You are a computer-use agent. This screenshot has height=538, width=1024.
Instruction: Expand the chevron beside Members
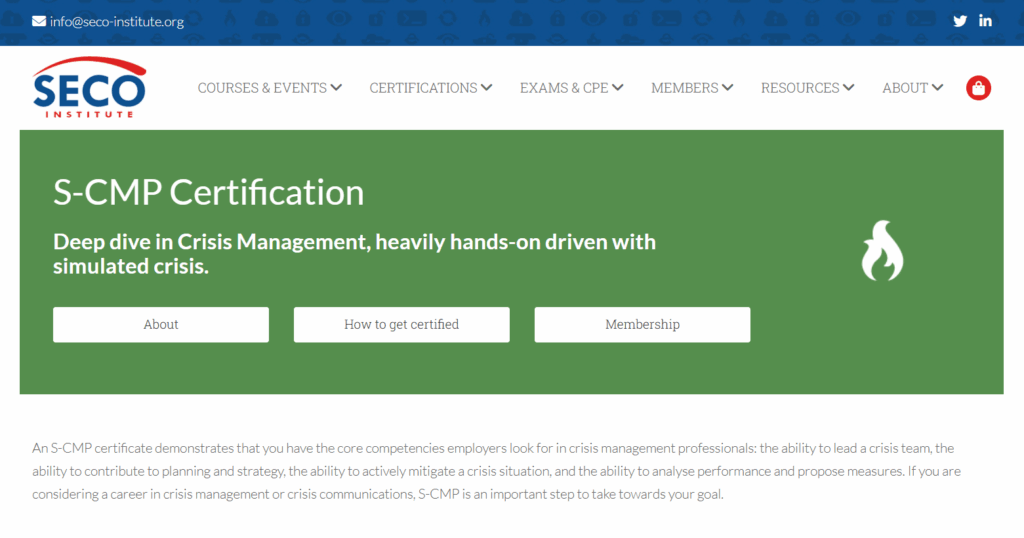[728, 87]
